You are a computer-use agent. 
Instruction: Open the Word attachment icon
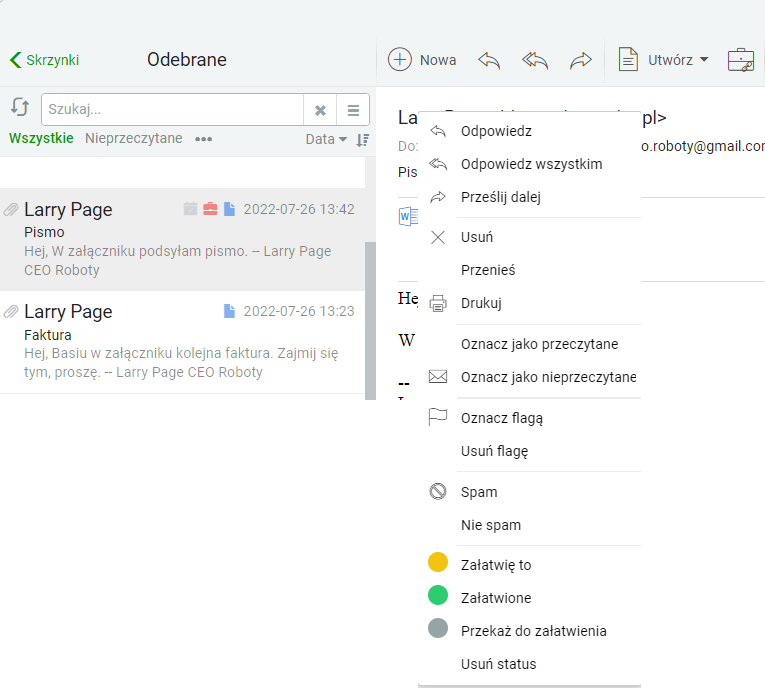(x=408, y=216)
